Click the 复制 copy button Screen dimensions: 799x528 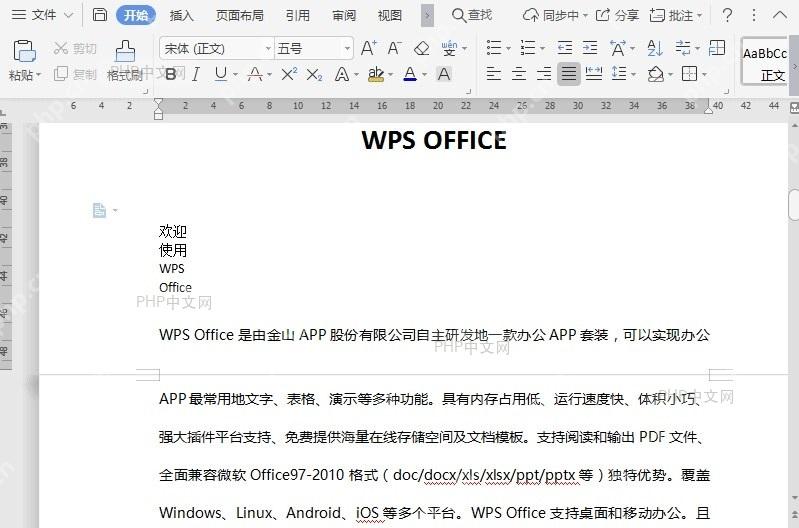click(x=75, y=74)
